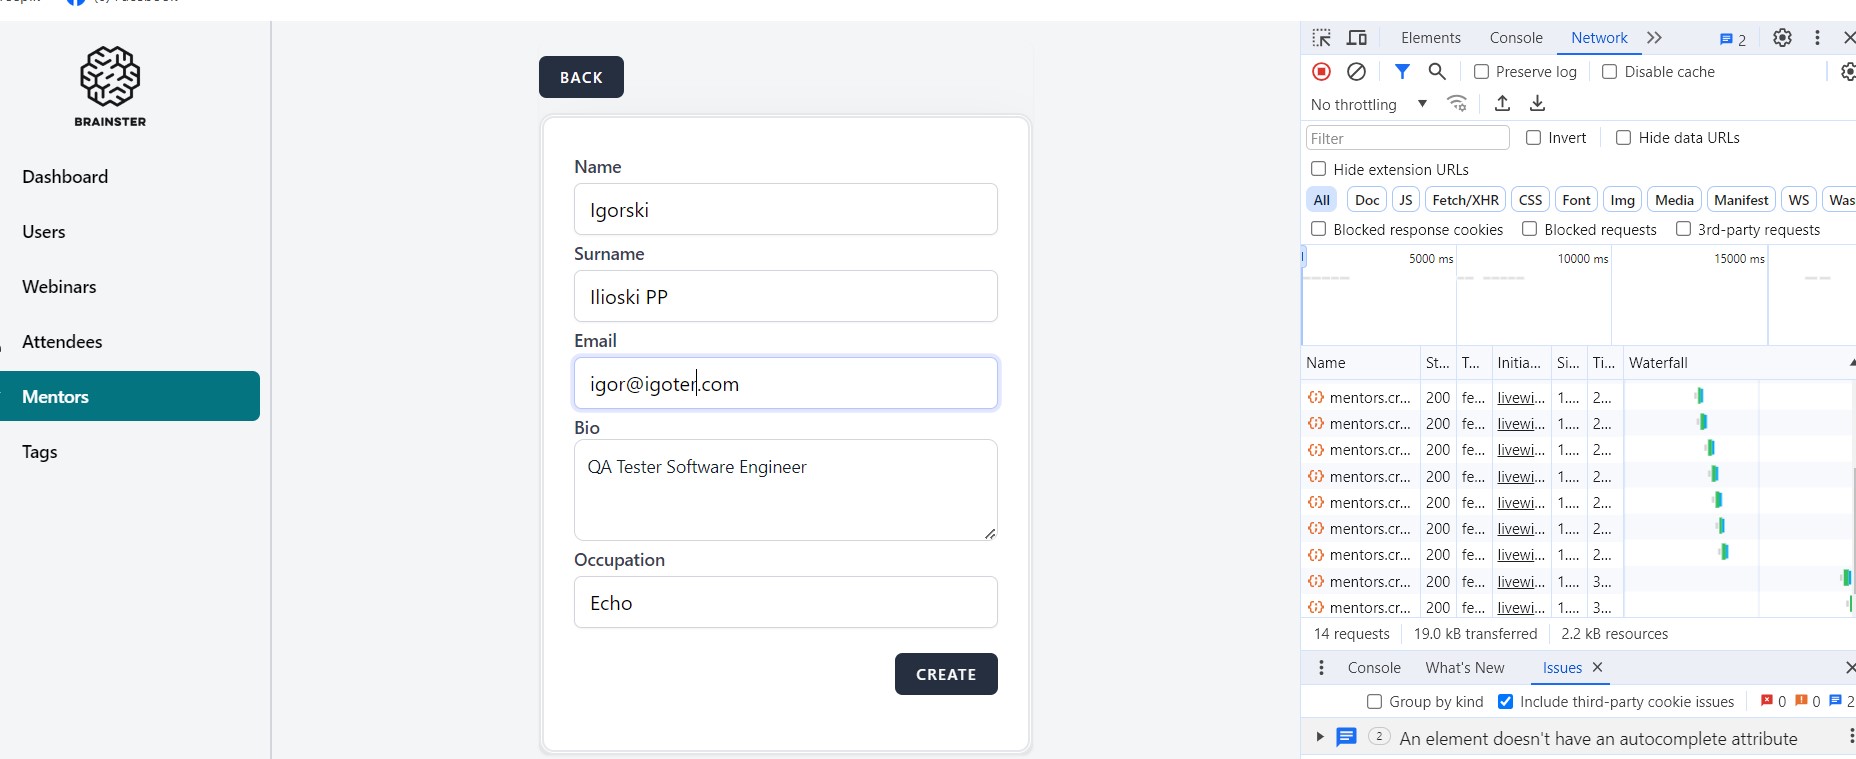
Task: Click the export HAR download icon
Action: tap(1537, 103)
